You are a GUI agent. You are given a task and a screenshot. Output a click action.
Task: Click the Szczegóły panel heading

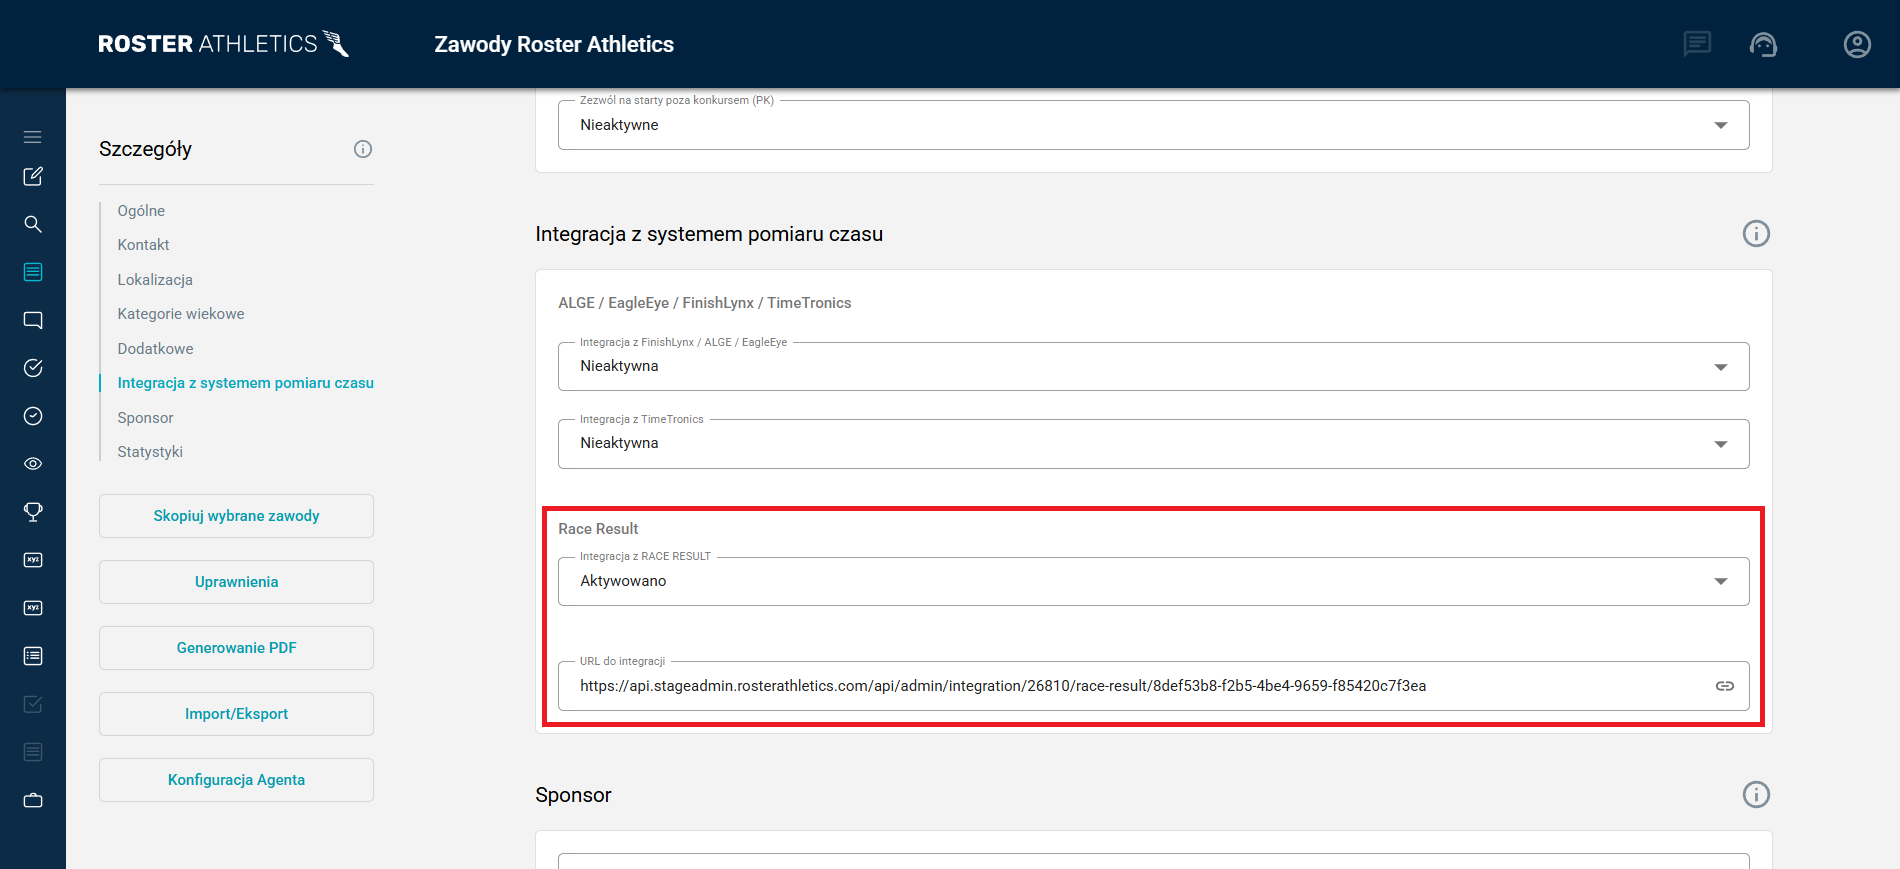(x=145, y=149)
